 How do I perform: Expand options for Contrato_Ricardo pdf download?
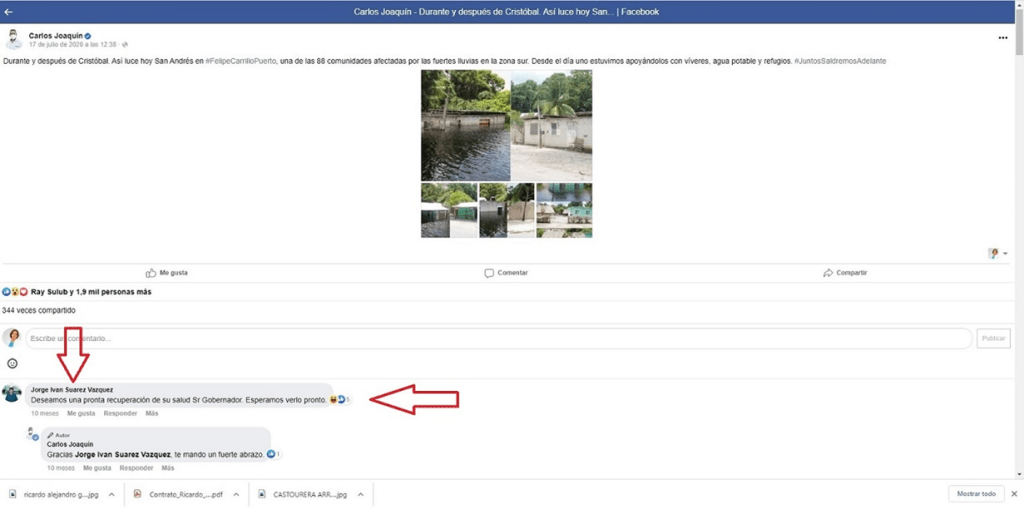point(237,494)
